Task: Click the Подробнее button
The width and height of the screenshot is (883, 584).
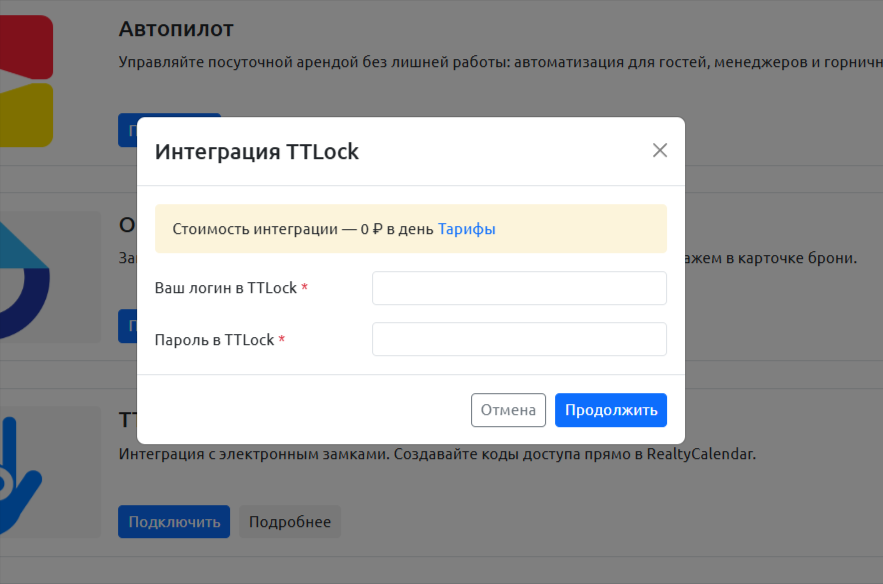Action: (x=290, y=521)
